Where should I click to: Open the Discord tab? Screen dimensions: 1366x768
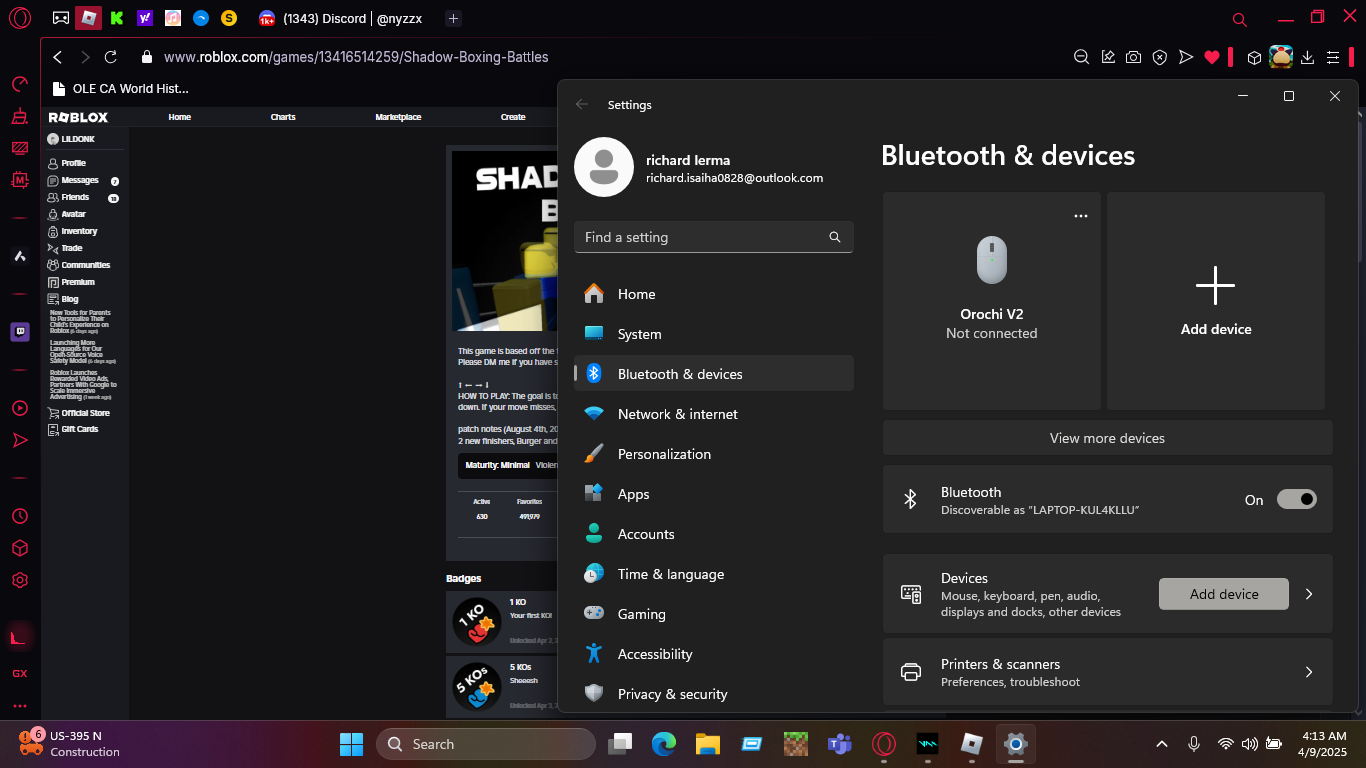point(340,18)
